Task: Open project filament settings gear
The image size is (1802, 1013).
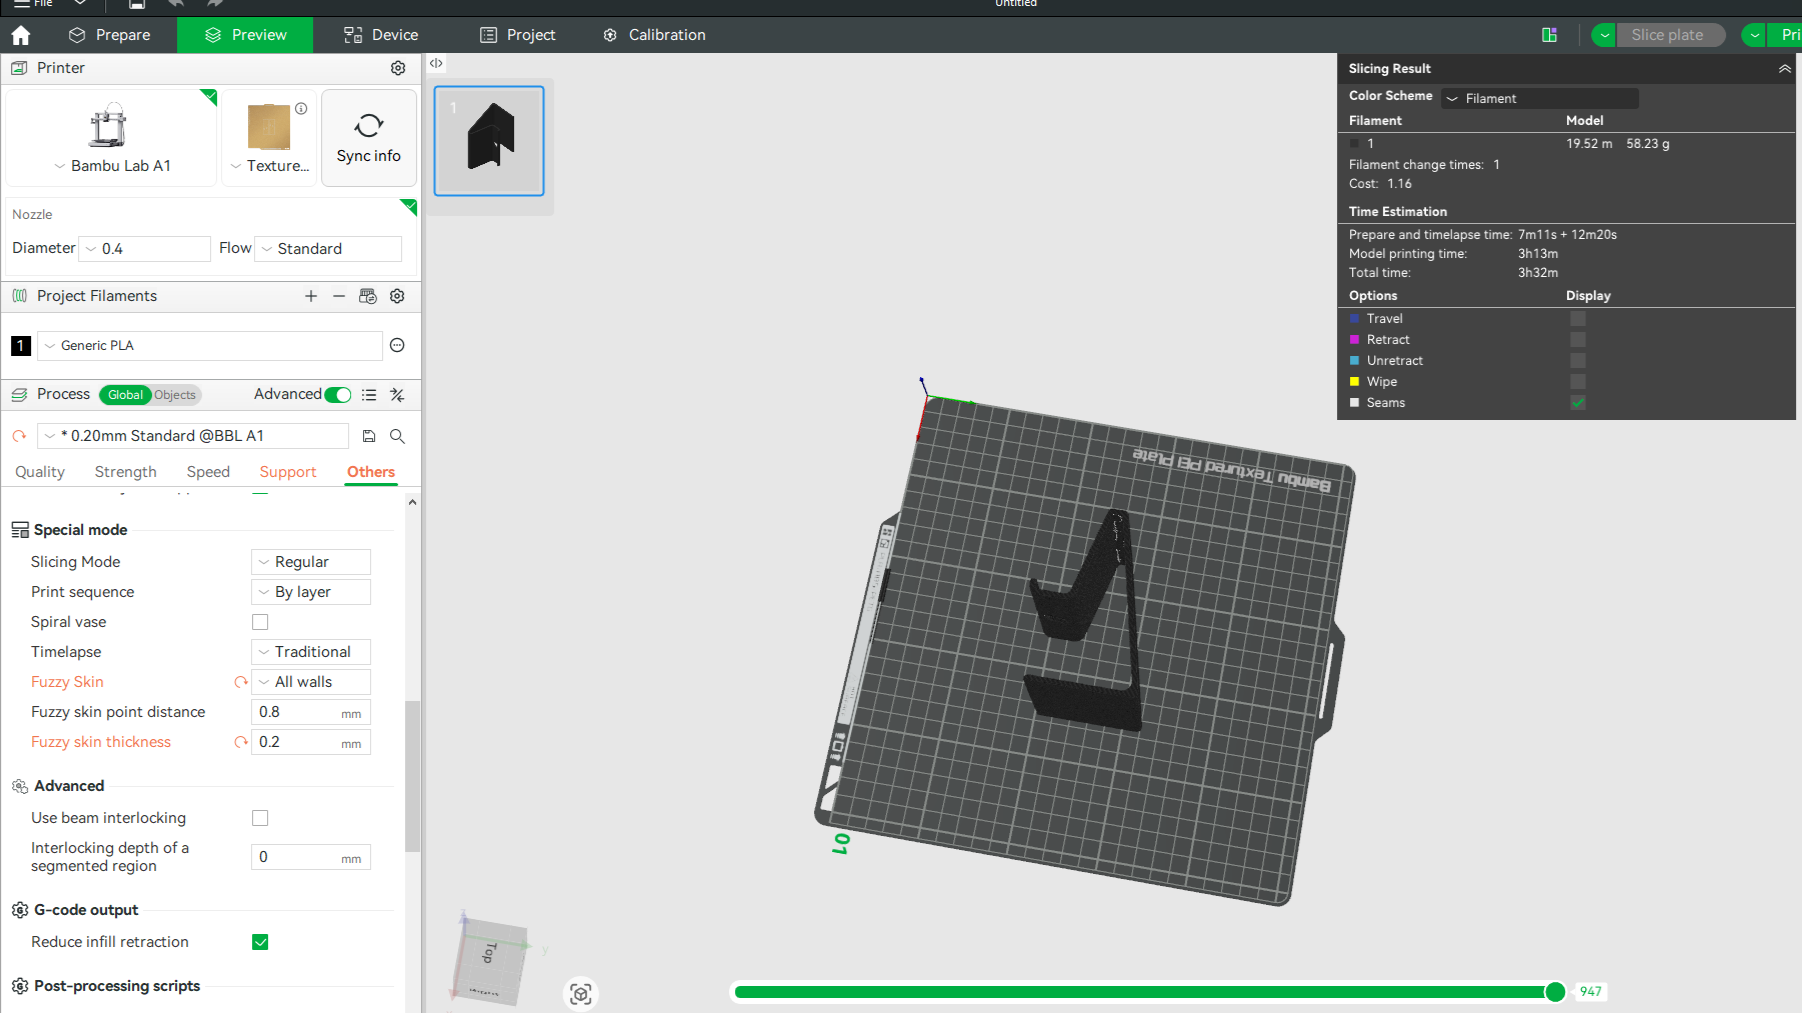Action: [x=397, y=296]
